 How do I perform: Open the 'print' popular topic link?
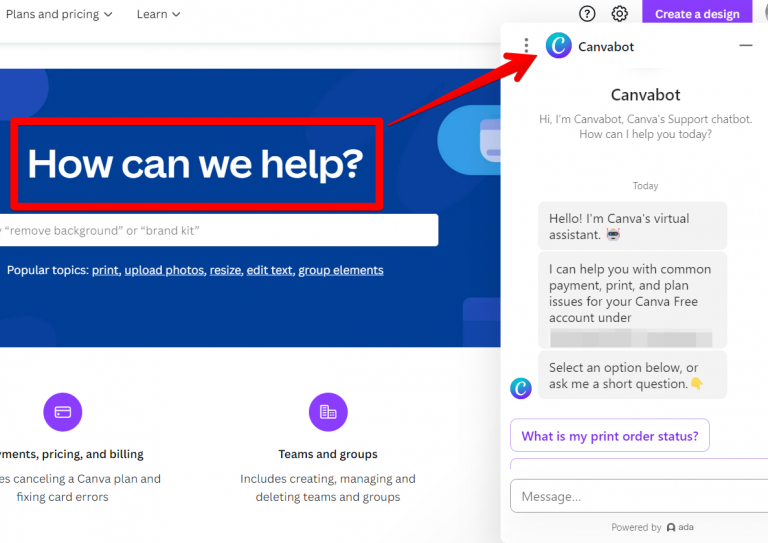pos(105,270)
